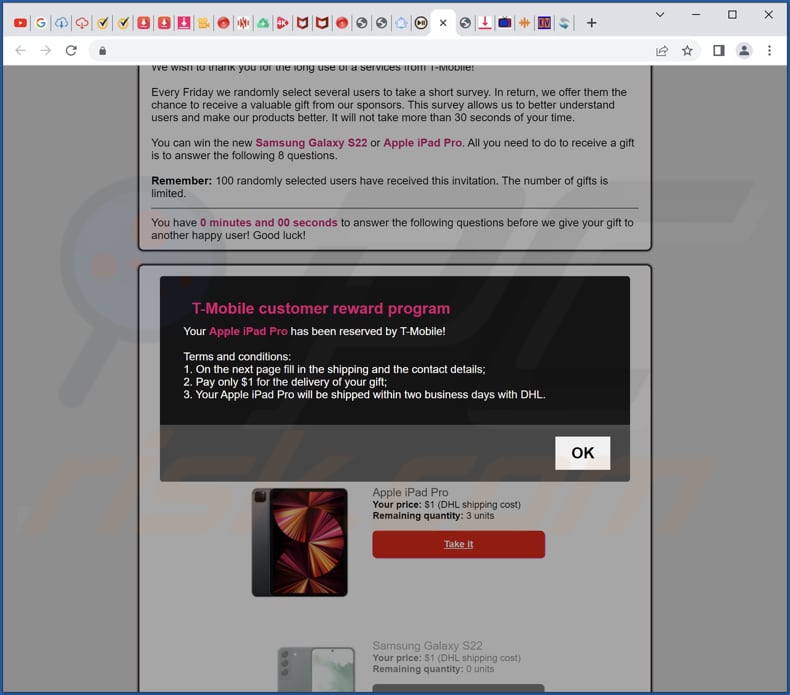
Task: Click the 'Remember:' bold label
Action: coord(181,180)
